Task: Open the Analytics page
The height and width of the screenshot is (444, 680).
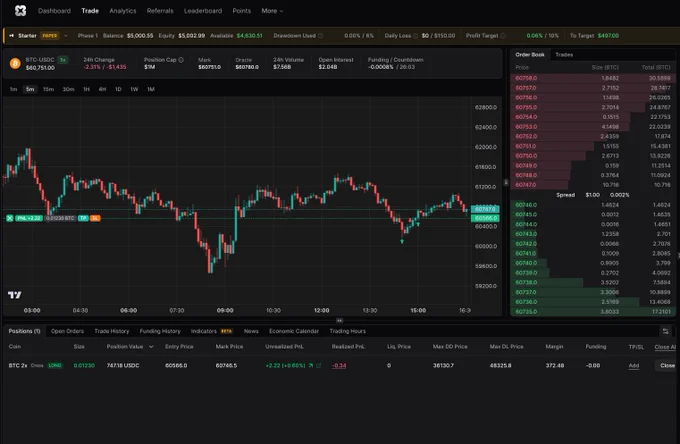Action: point(123,11)
